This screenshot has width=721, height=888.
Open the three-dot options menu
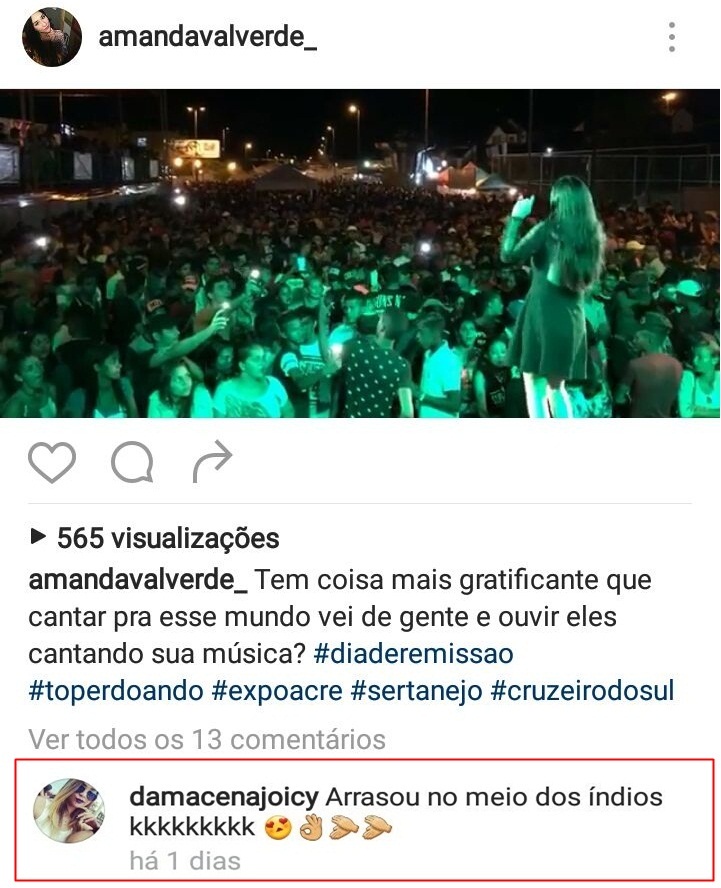pyautogui.click(x=672, y=37)
